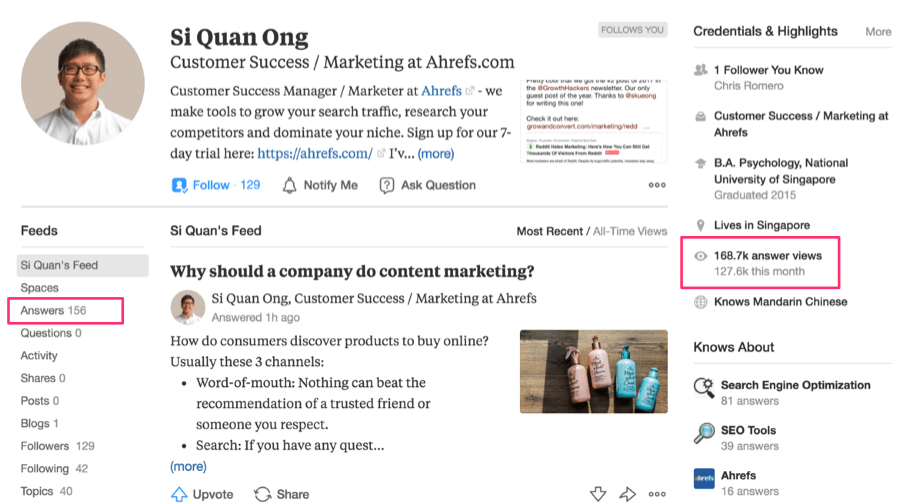This screenshot has width=900, height=504.
Task: Open Following 42 list
Action: tap(54, 468)
